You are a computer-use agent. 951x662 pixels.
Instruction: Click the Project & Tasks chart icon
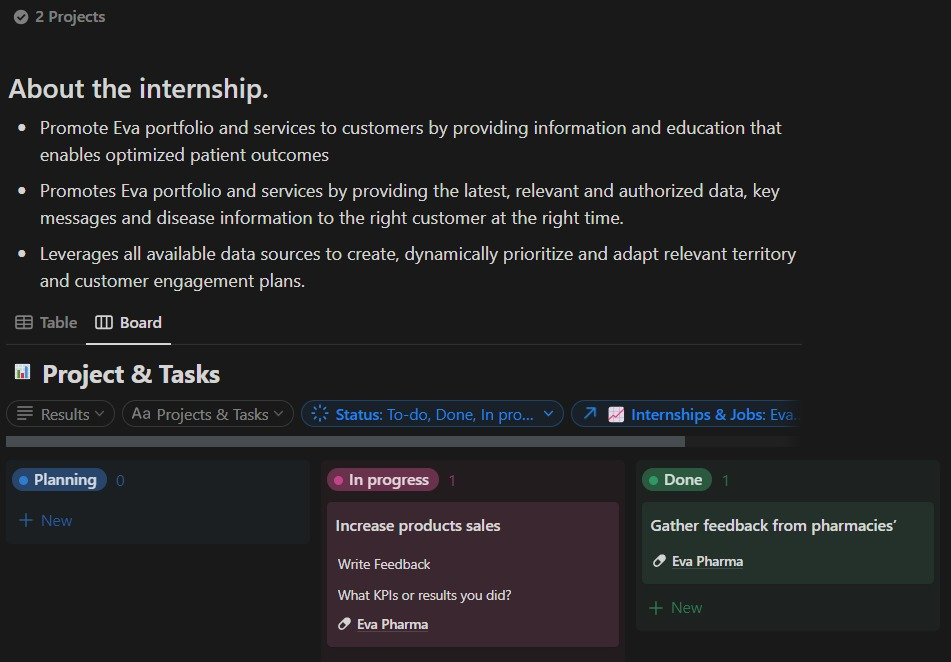pyautogui.click(x=22, y=373)
